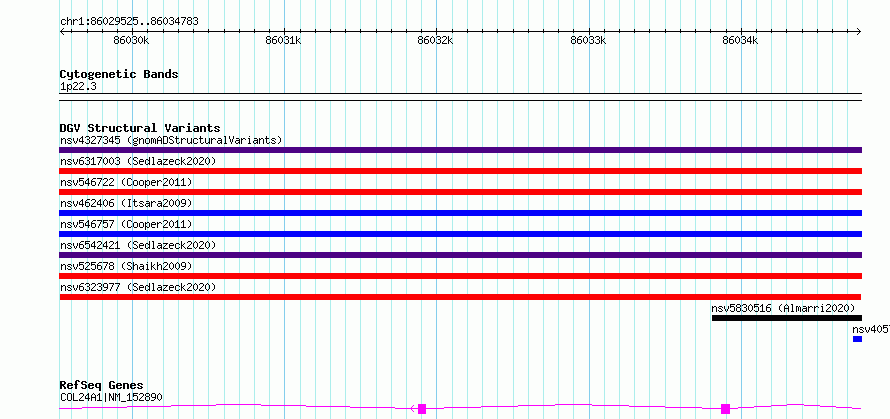This screenshot has height=419, width=890.
Task: Click the RefSeq Genes track title
Action: pos(101,386)
